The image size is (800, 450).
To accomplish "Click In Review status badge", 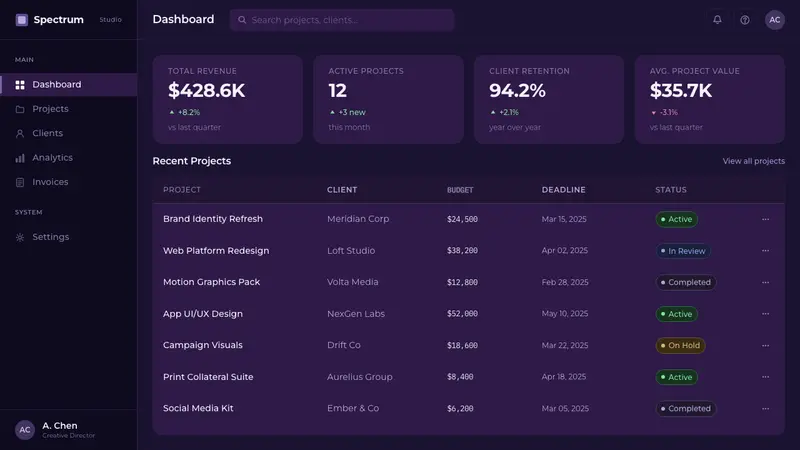I will click(x=683, y=251).
